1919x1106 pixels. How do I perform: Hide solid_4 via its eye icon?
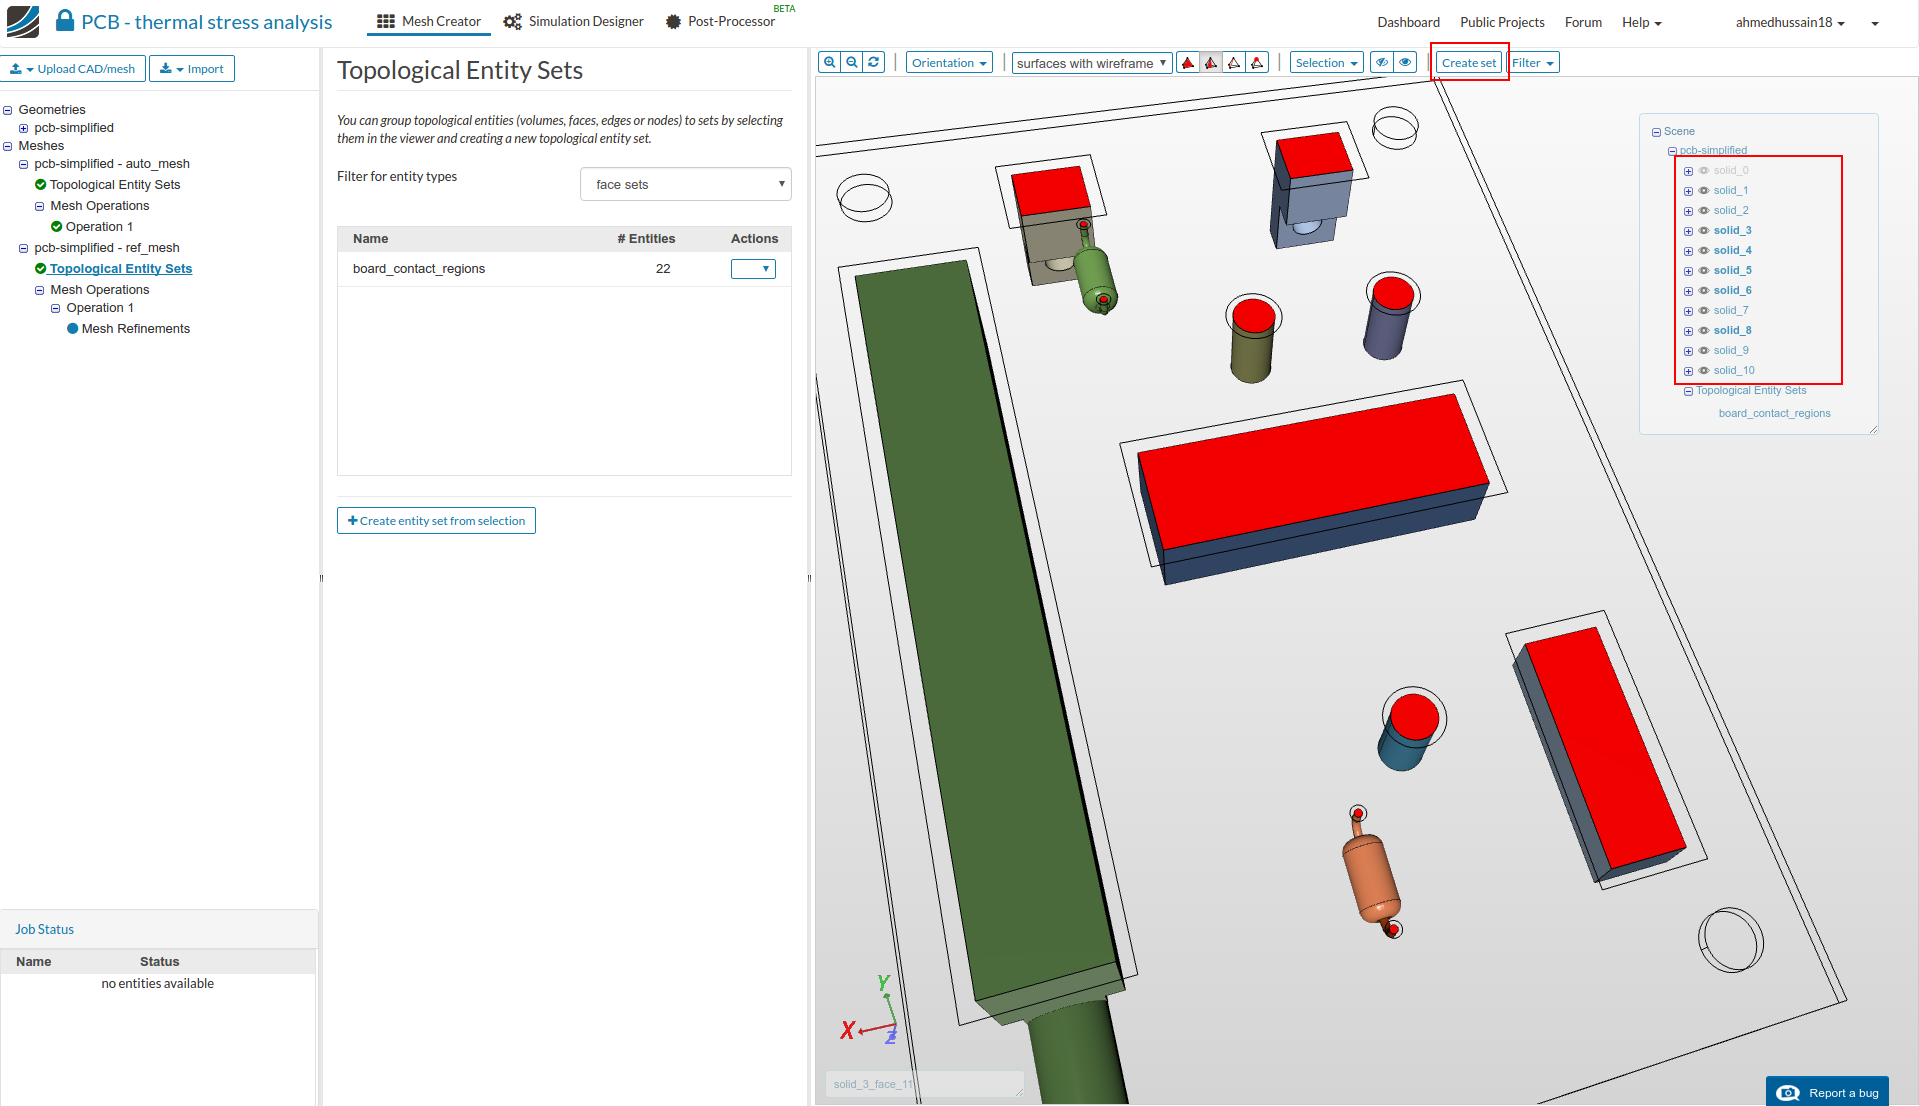[1704, 251]
